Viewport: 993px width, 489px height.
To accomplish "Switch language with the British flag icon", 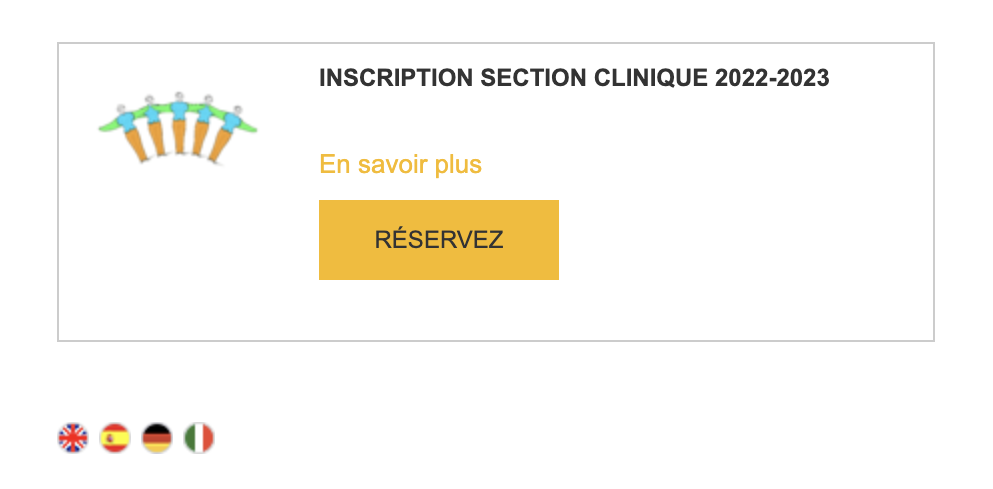I will 73,438.
